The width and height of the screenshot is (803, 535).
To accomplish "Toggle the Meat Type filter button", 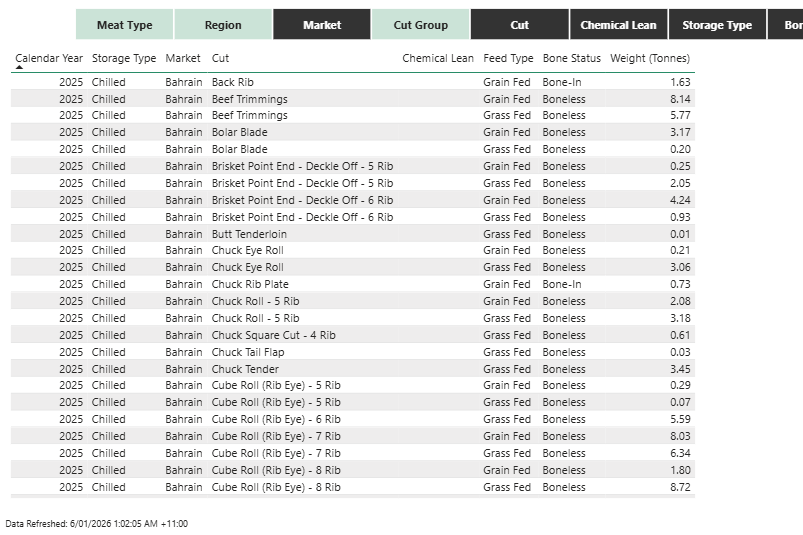I will (x=124, y=25).
